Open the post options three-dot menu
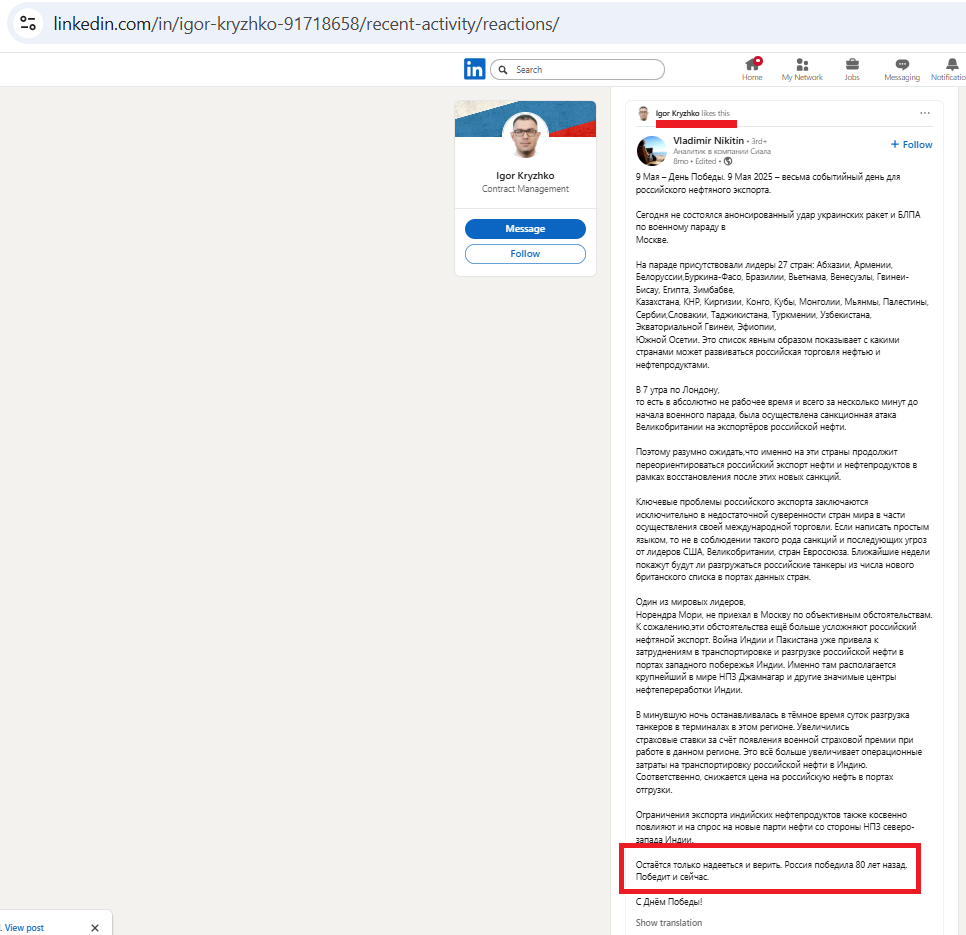 [x=925, y=113]
